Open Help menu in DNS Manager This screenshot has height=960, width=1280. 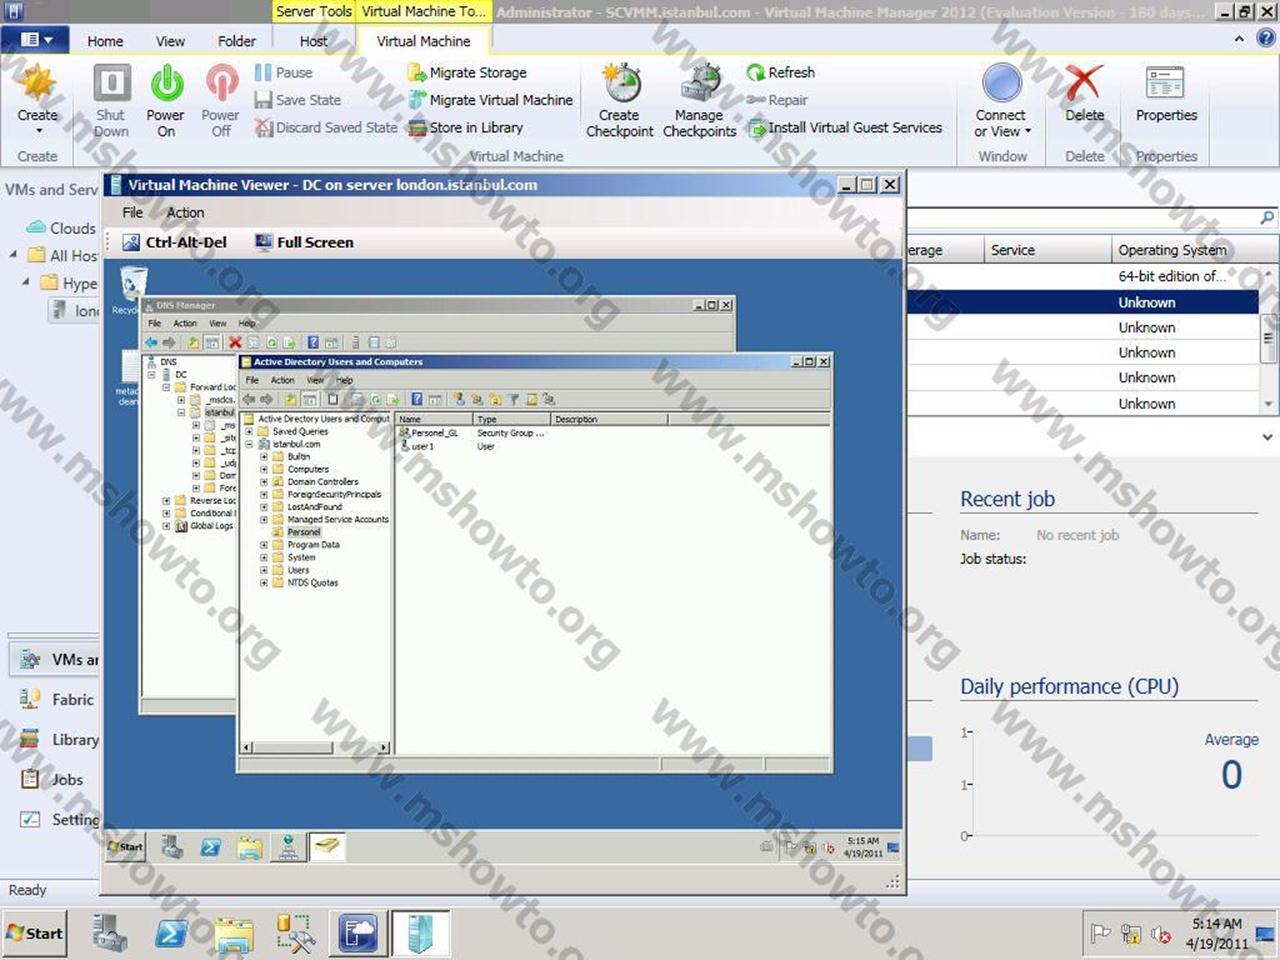coord(247,323)
